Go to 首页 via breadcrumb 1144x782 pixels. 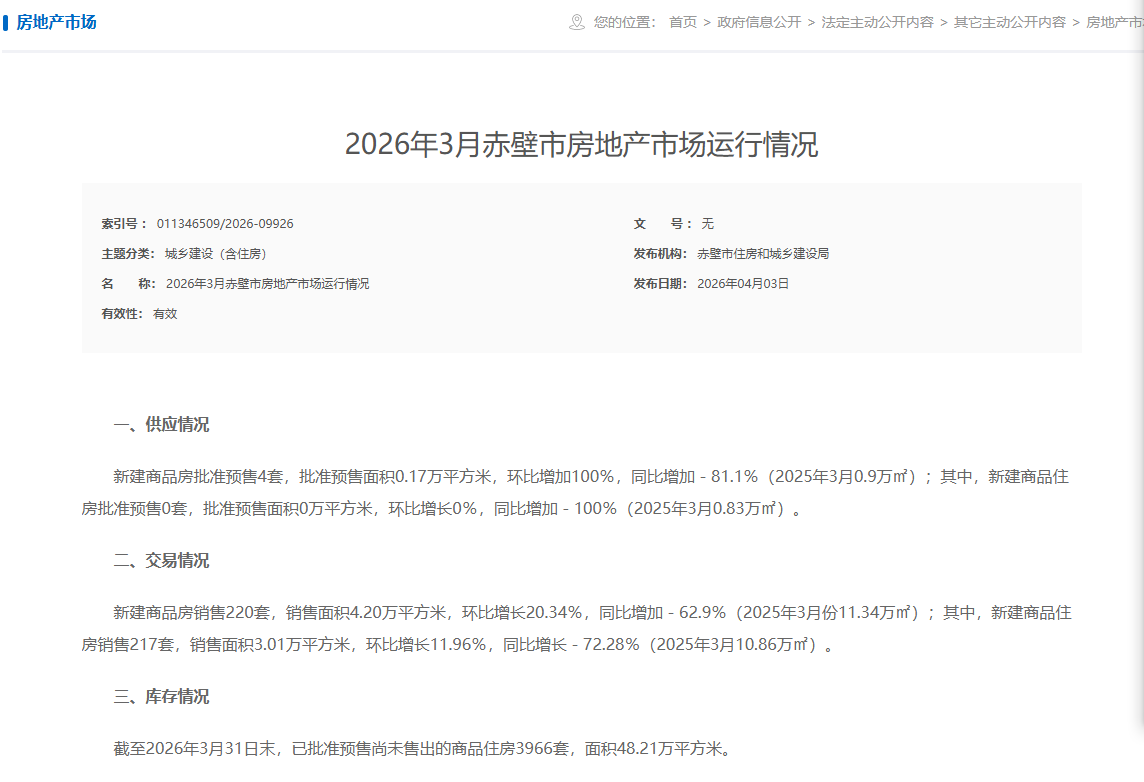pos(683,22)
